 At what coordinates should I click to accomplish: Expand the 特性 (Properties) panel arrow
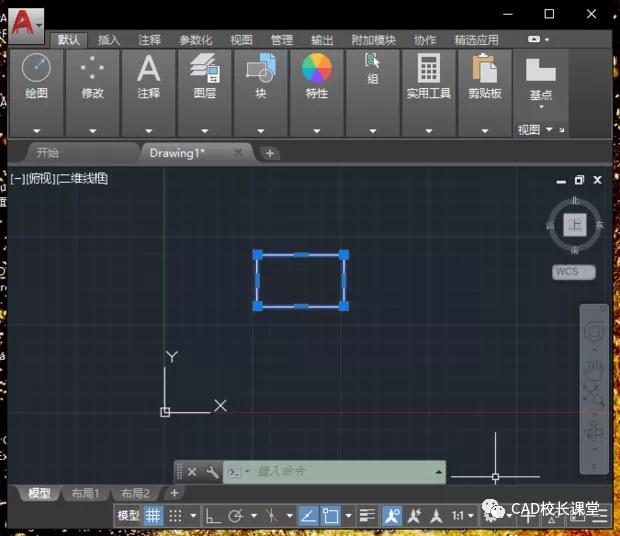click(x=316, y=131)
